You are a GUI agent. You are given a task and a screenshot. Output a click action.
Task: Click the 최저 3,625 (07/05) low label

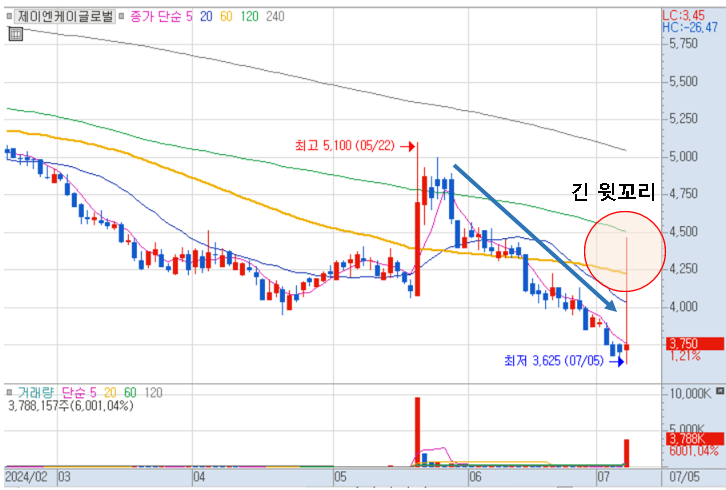pyautogui.click(x=554, y=360)
